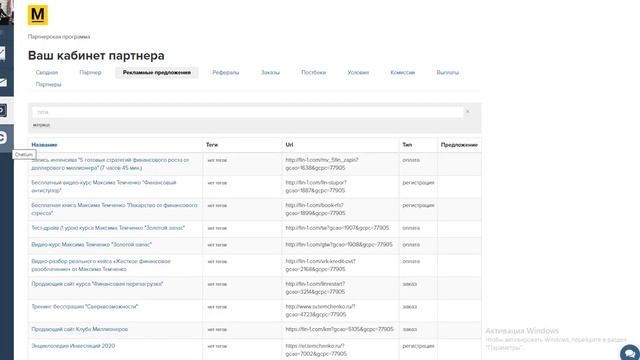640x360 pixels.
Task: Go to the Комиссии tab
Action: pos(402,72)
